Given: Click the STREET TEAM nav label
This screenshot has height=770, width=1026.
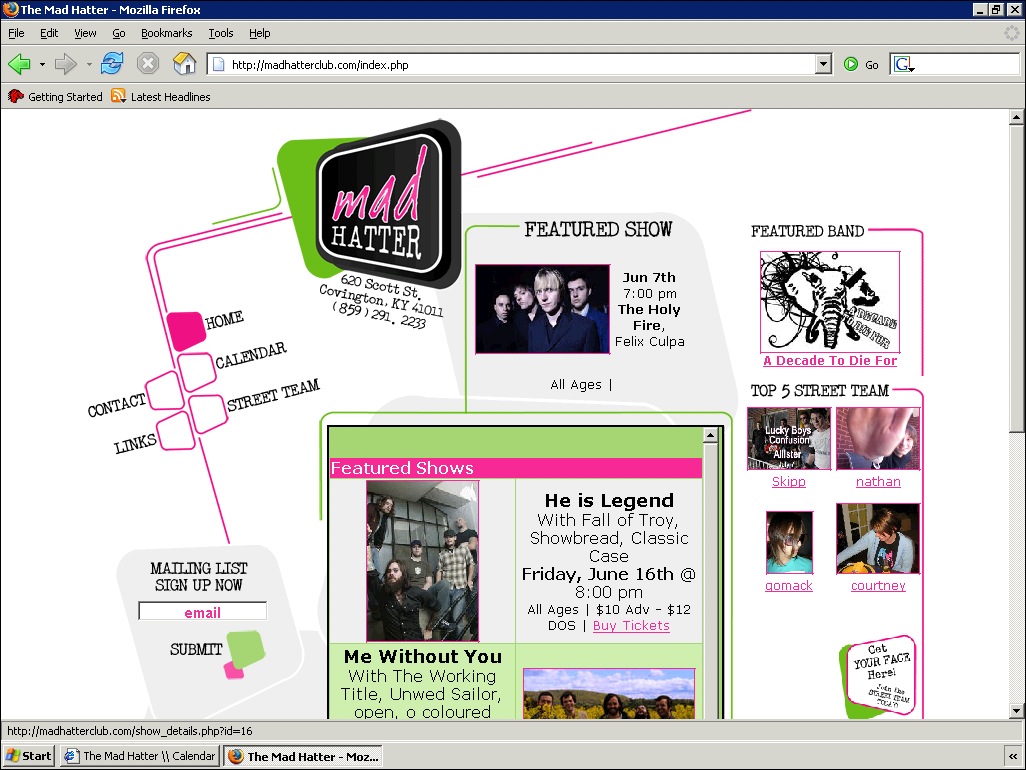Looking at the screenshot, I should click(x=274, y=395).
